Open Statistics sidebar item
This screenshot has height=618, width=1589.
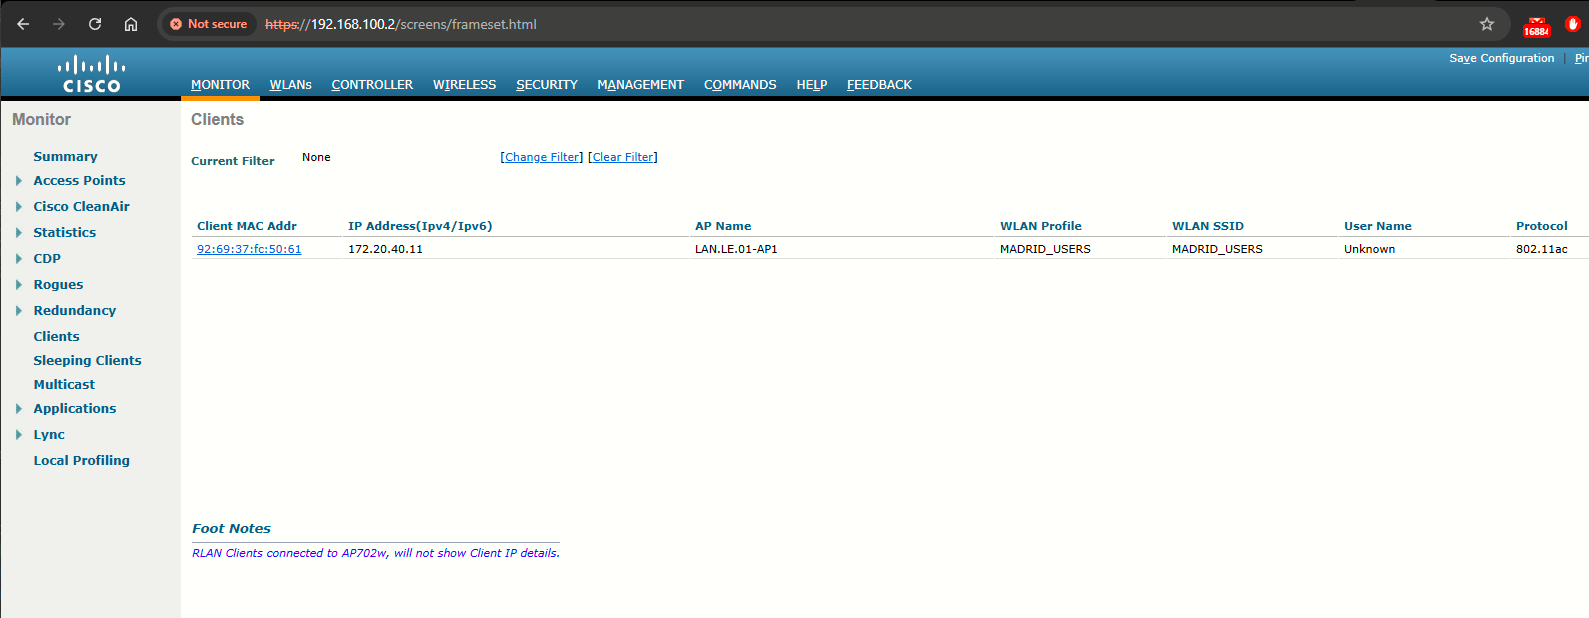point(64,233)
